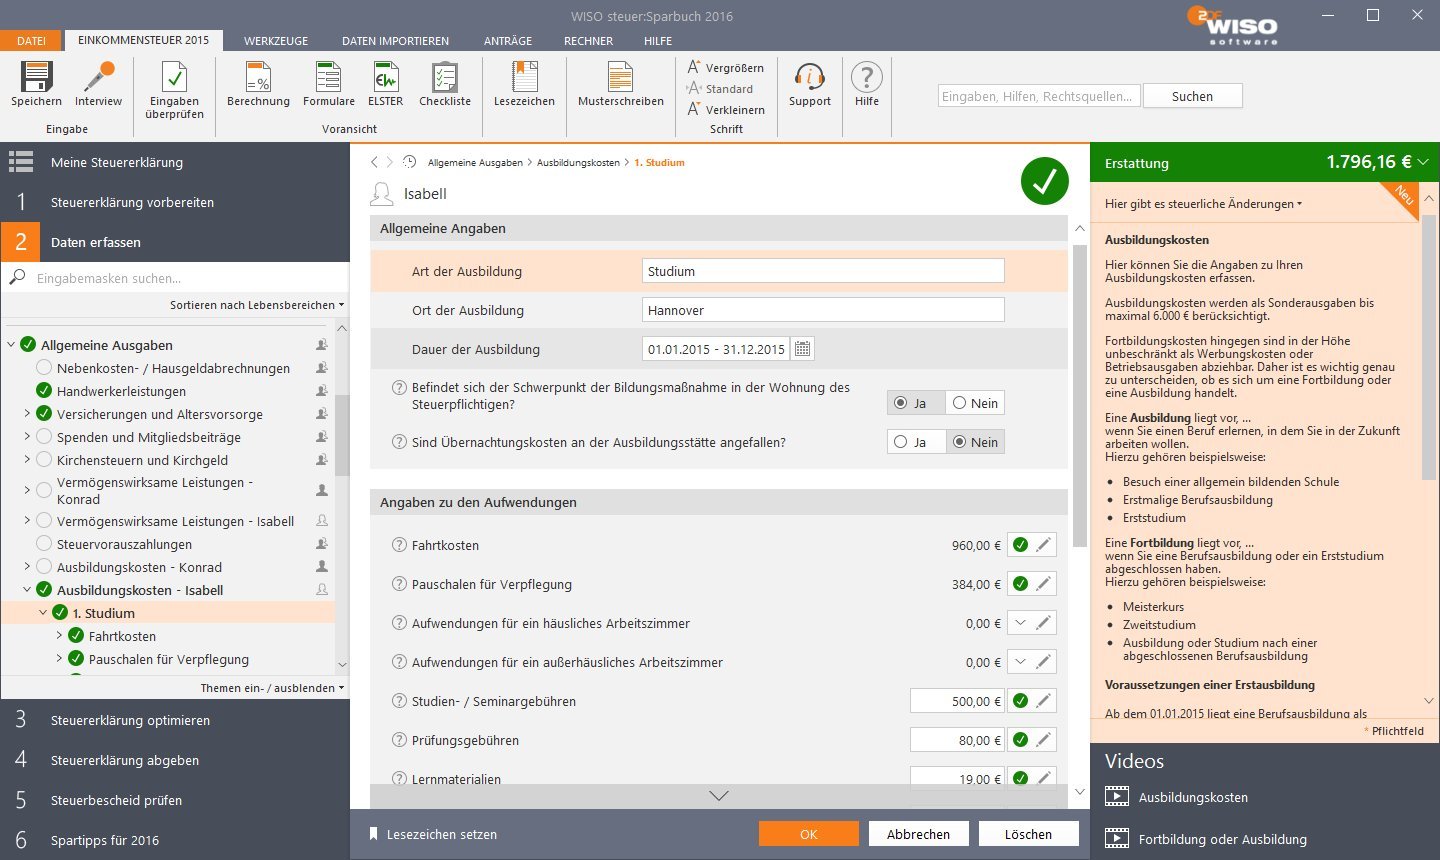Open calendar picker for Dauer der Ausbildung
Screen dimensions: 1440x860
pyautogui.click(x=802, y=349)
